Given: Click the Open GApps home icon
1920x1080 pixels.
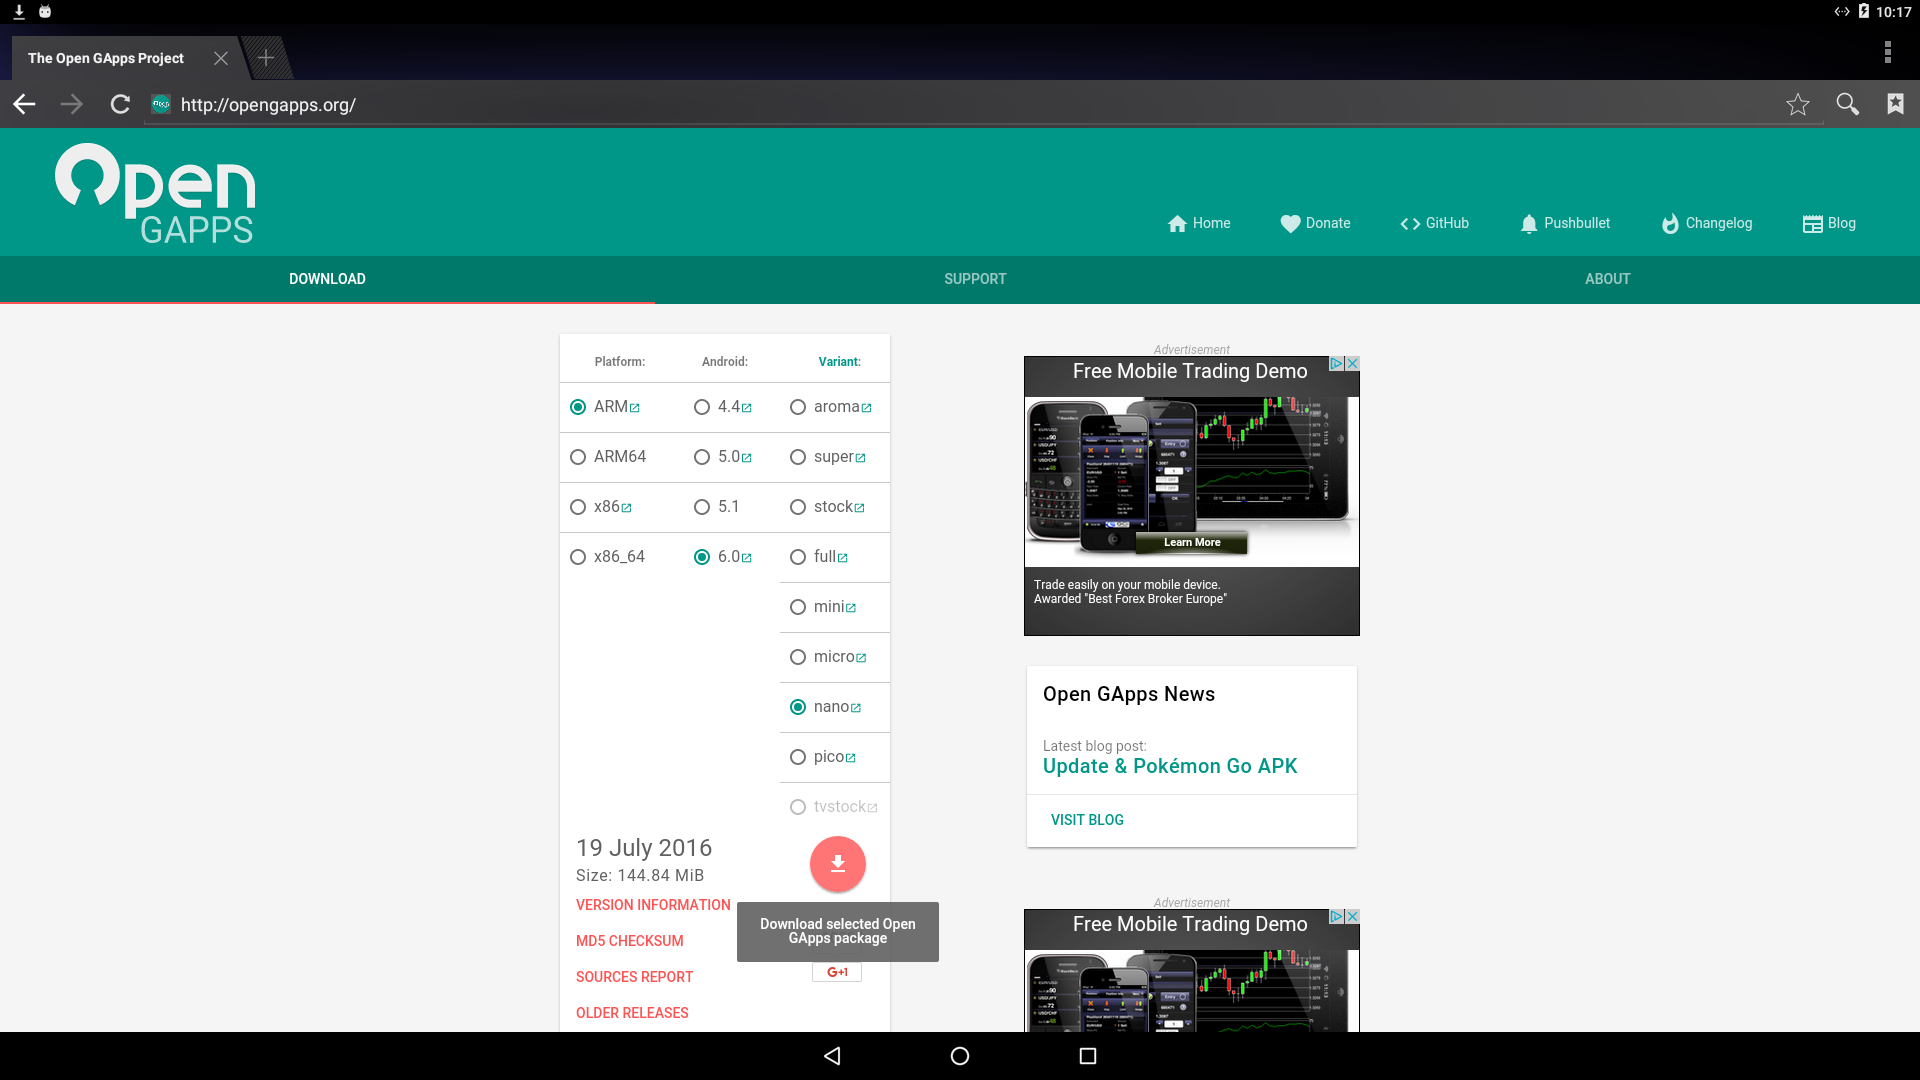Looking at the screenshot, I should pyautogui.click(x=1176, y=223).
